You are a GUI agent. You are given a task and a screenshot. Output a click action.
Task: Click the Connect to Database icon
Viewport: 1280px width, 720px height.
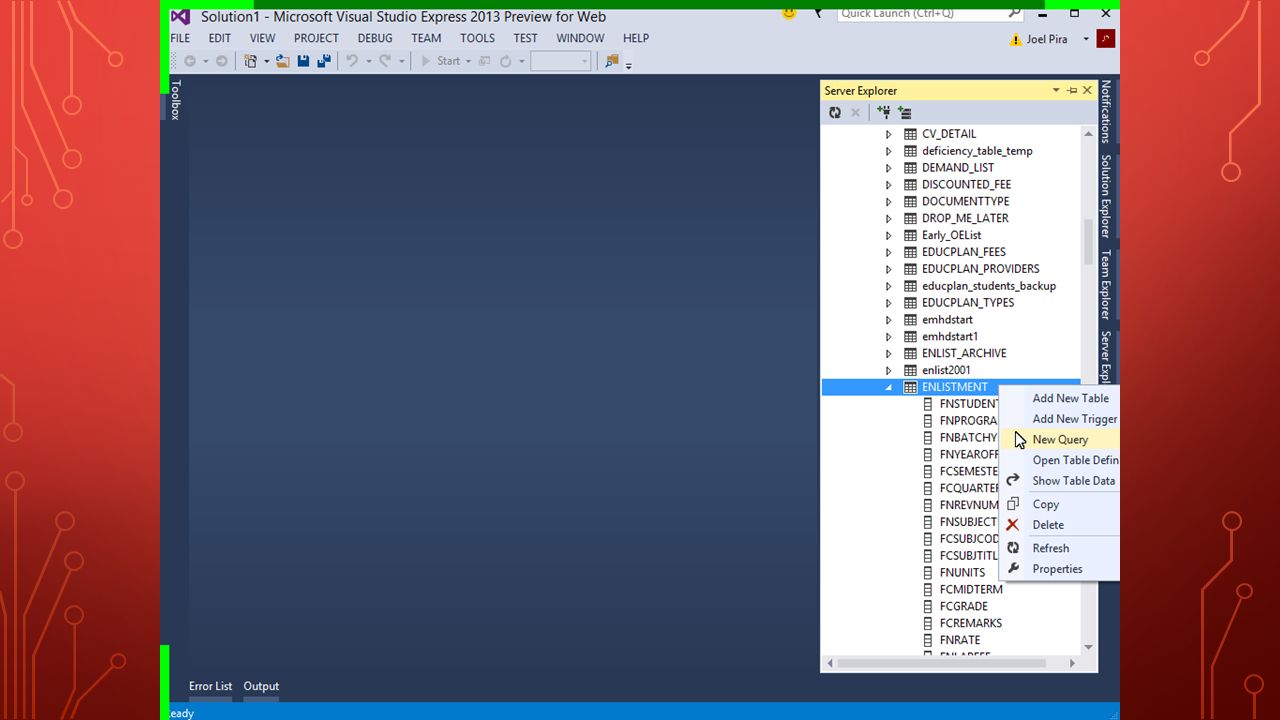(884, 113)
